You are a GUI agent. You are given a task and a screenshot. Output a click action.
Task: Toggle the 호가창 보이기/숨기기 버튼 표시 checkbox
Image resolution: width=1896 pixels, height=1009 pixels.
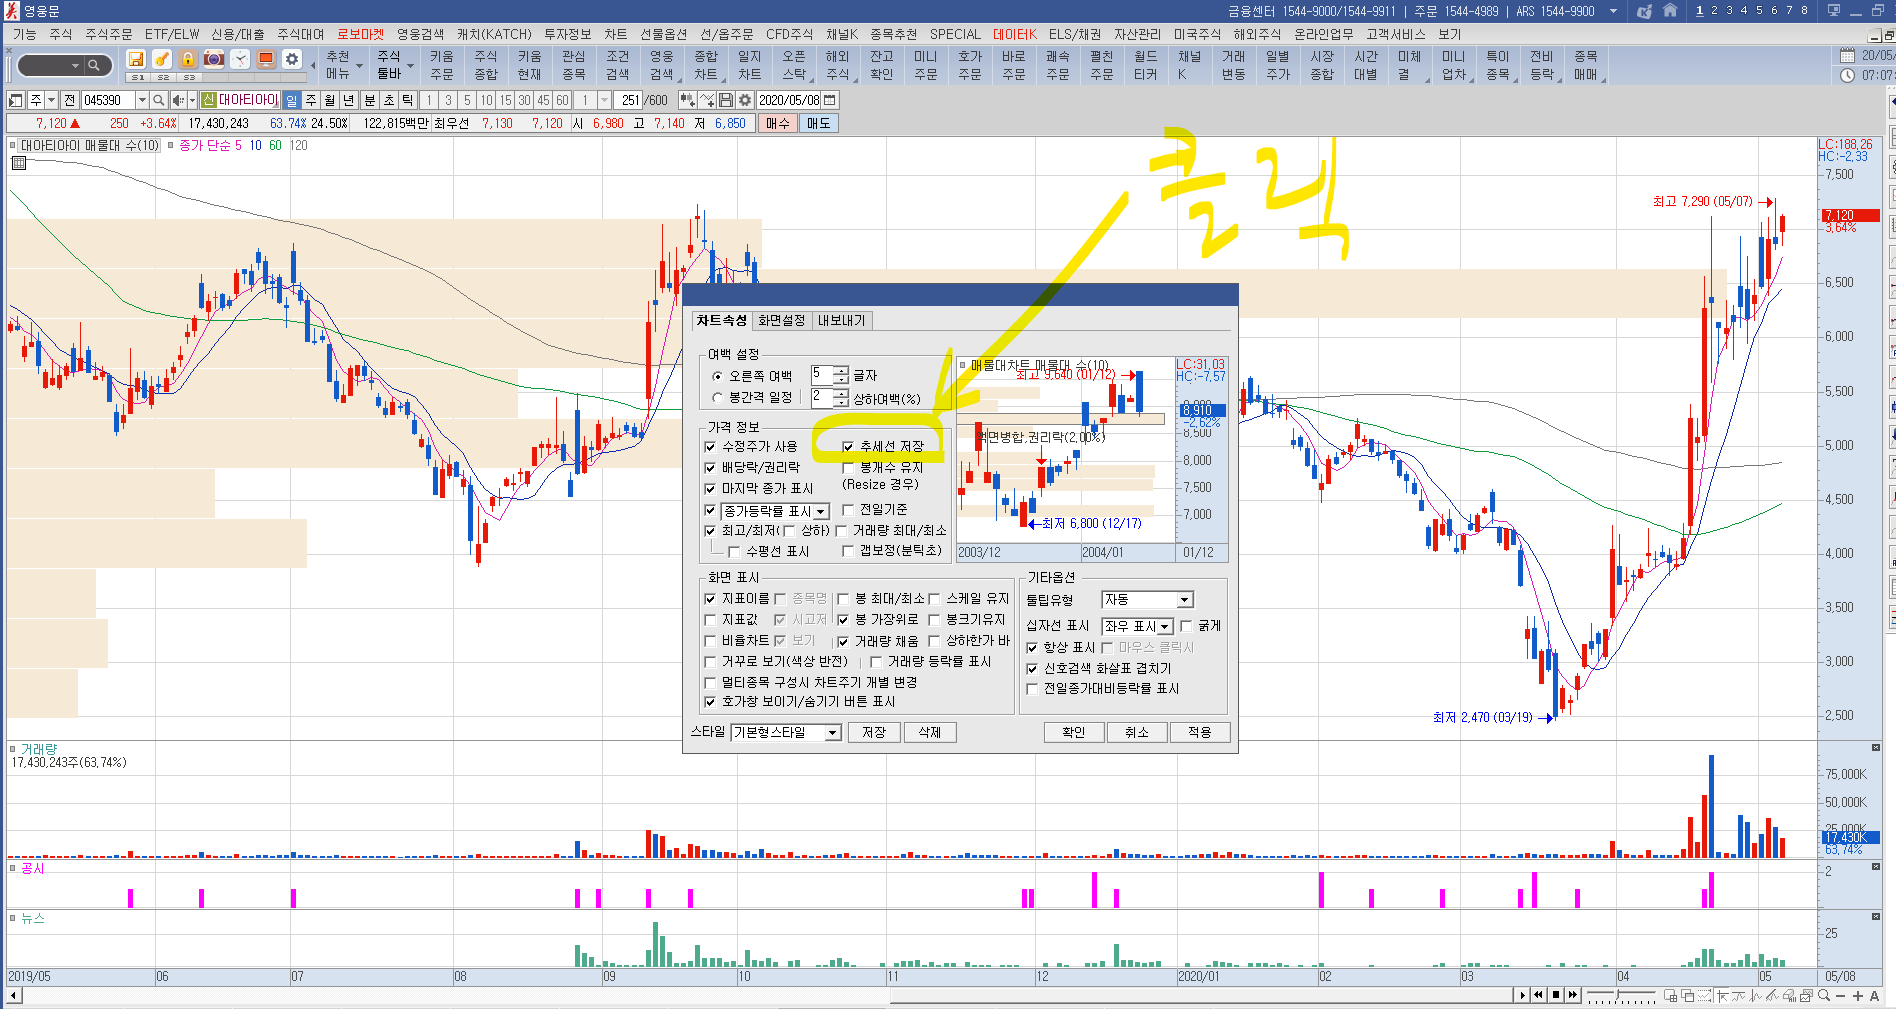[710, 702]
